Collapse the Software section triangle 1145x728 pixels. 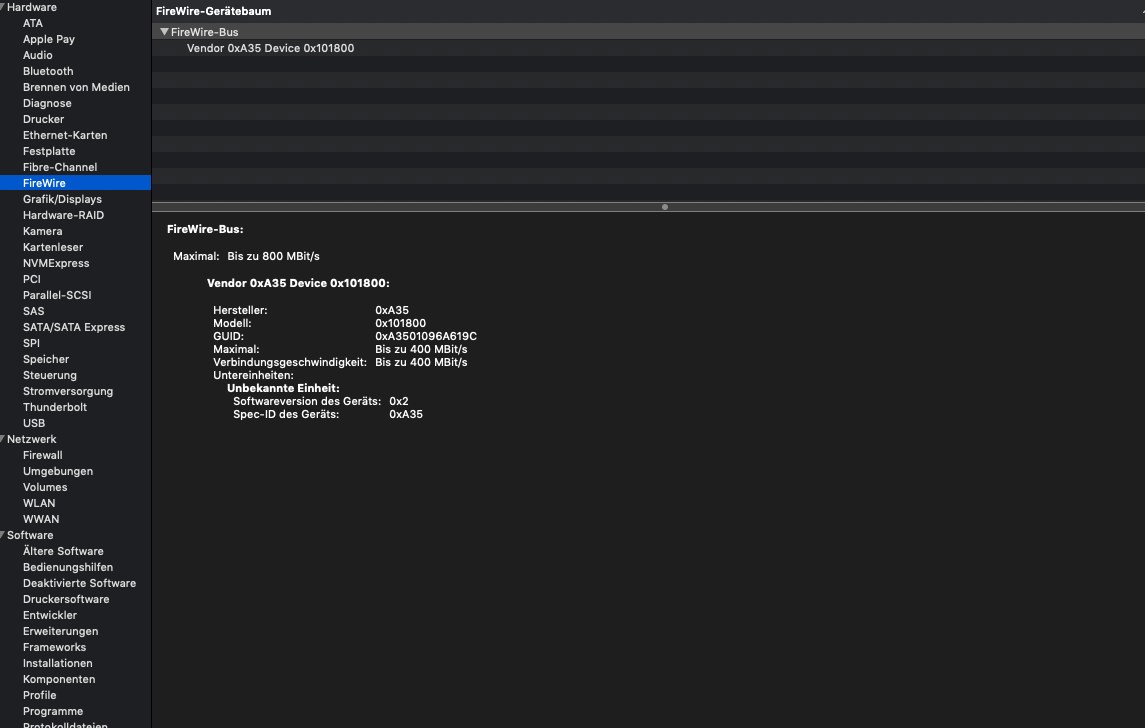3,535
